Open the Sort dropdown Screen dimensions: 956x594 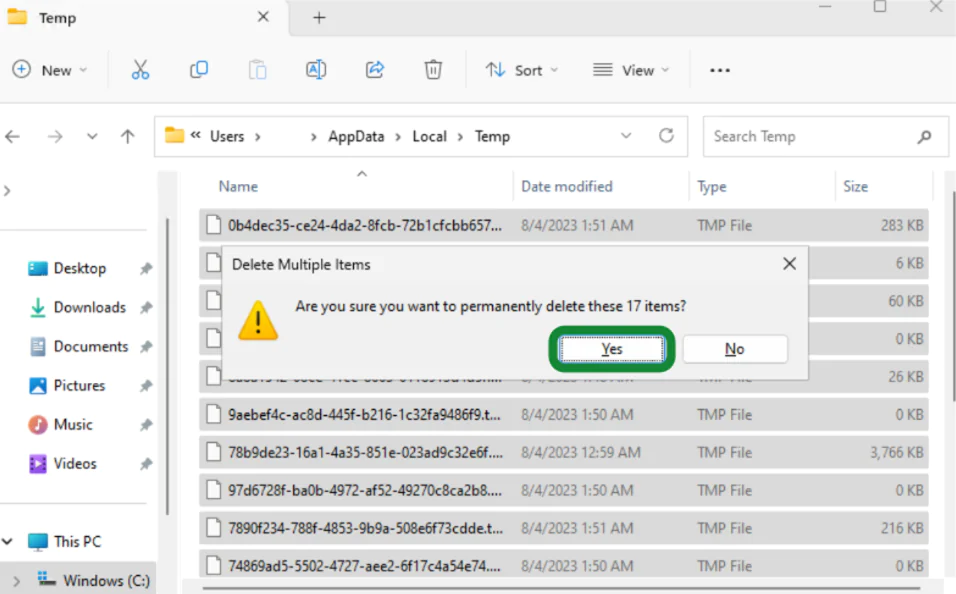[522, 70]
